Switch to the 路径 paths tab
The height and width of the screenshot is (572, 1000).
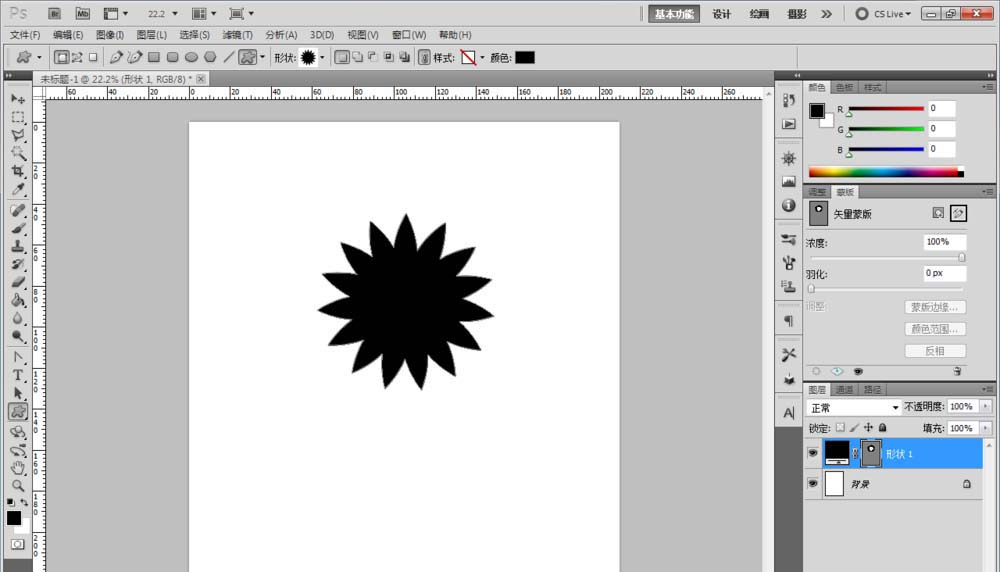tap(872, 390)
